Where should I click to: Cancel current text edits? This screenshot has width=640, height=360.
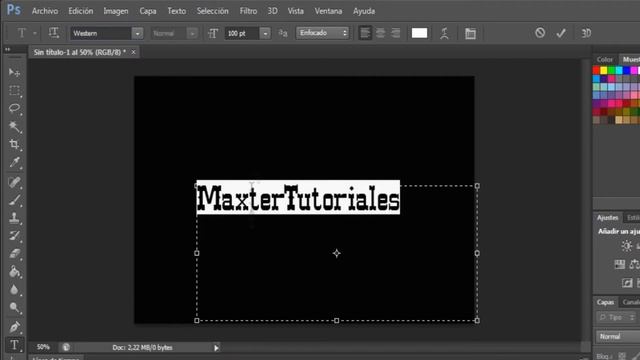click(540, 33)
